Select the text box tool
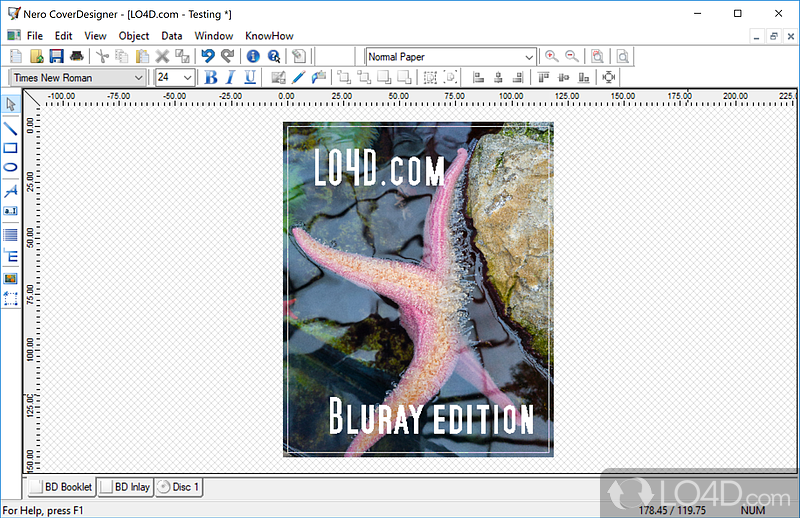The height and width of the screenshot is (518, 800). point(11,210)
